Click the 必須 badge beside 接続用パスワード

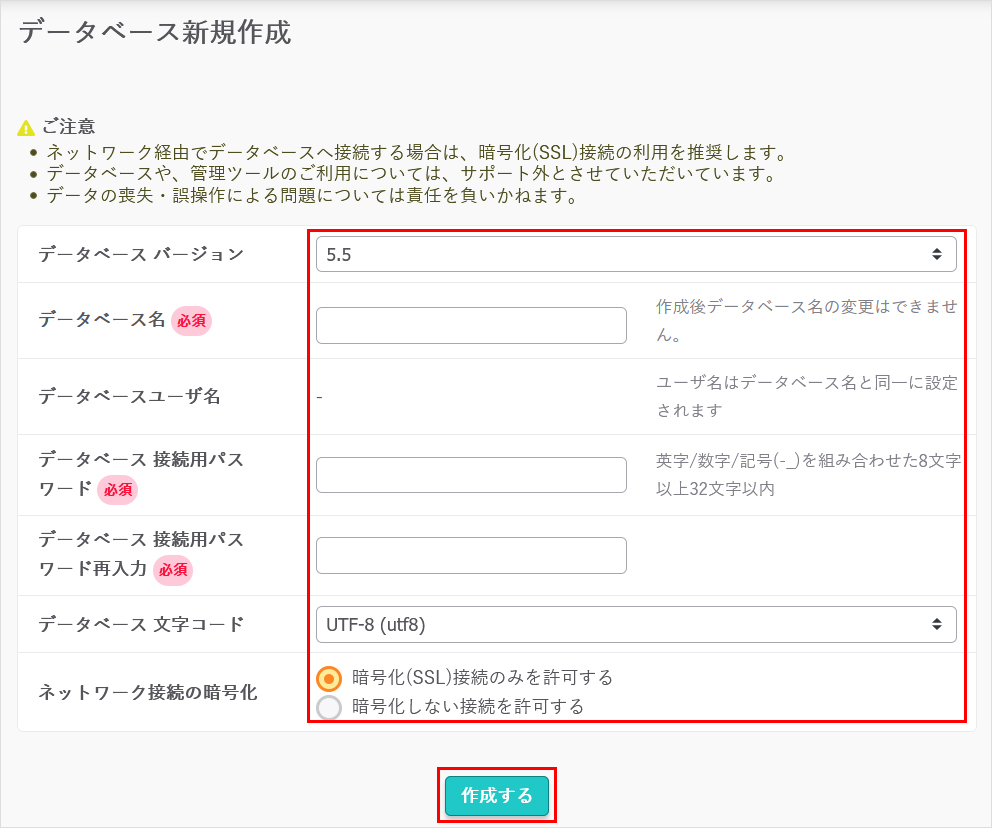tap(118, 490)
